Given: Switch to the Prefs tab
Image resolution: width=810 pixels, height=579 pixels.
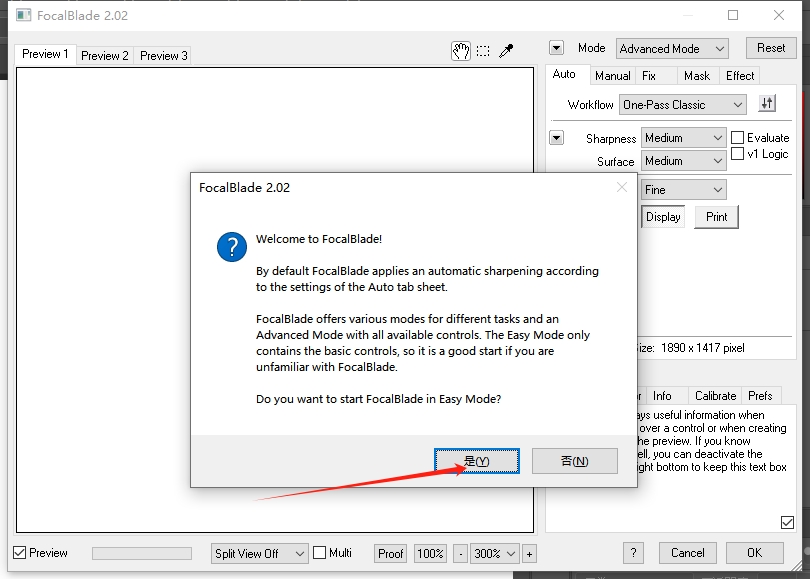Looking at the screenshot, I should click(x=760, y=396).
